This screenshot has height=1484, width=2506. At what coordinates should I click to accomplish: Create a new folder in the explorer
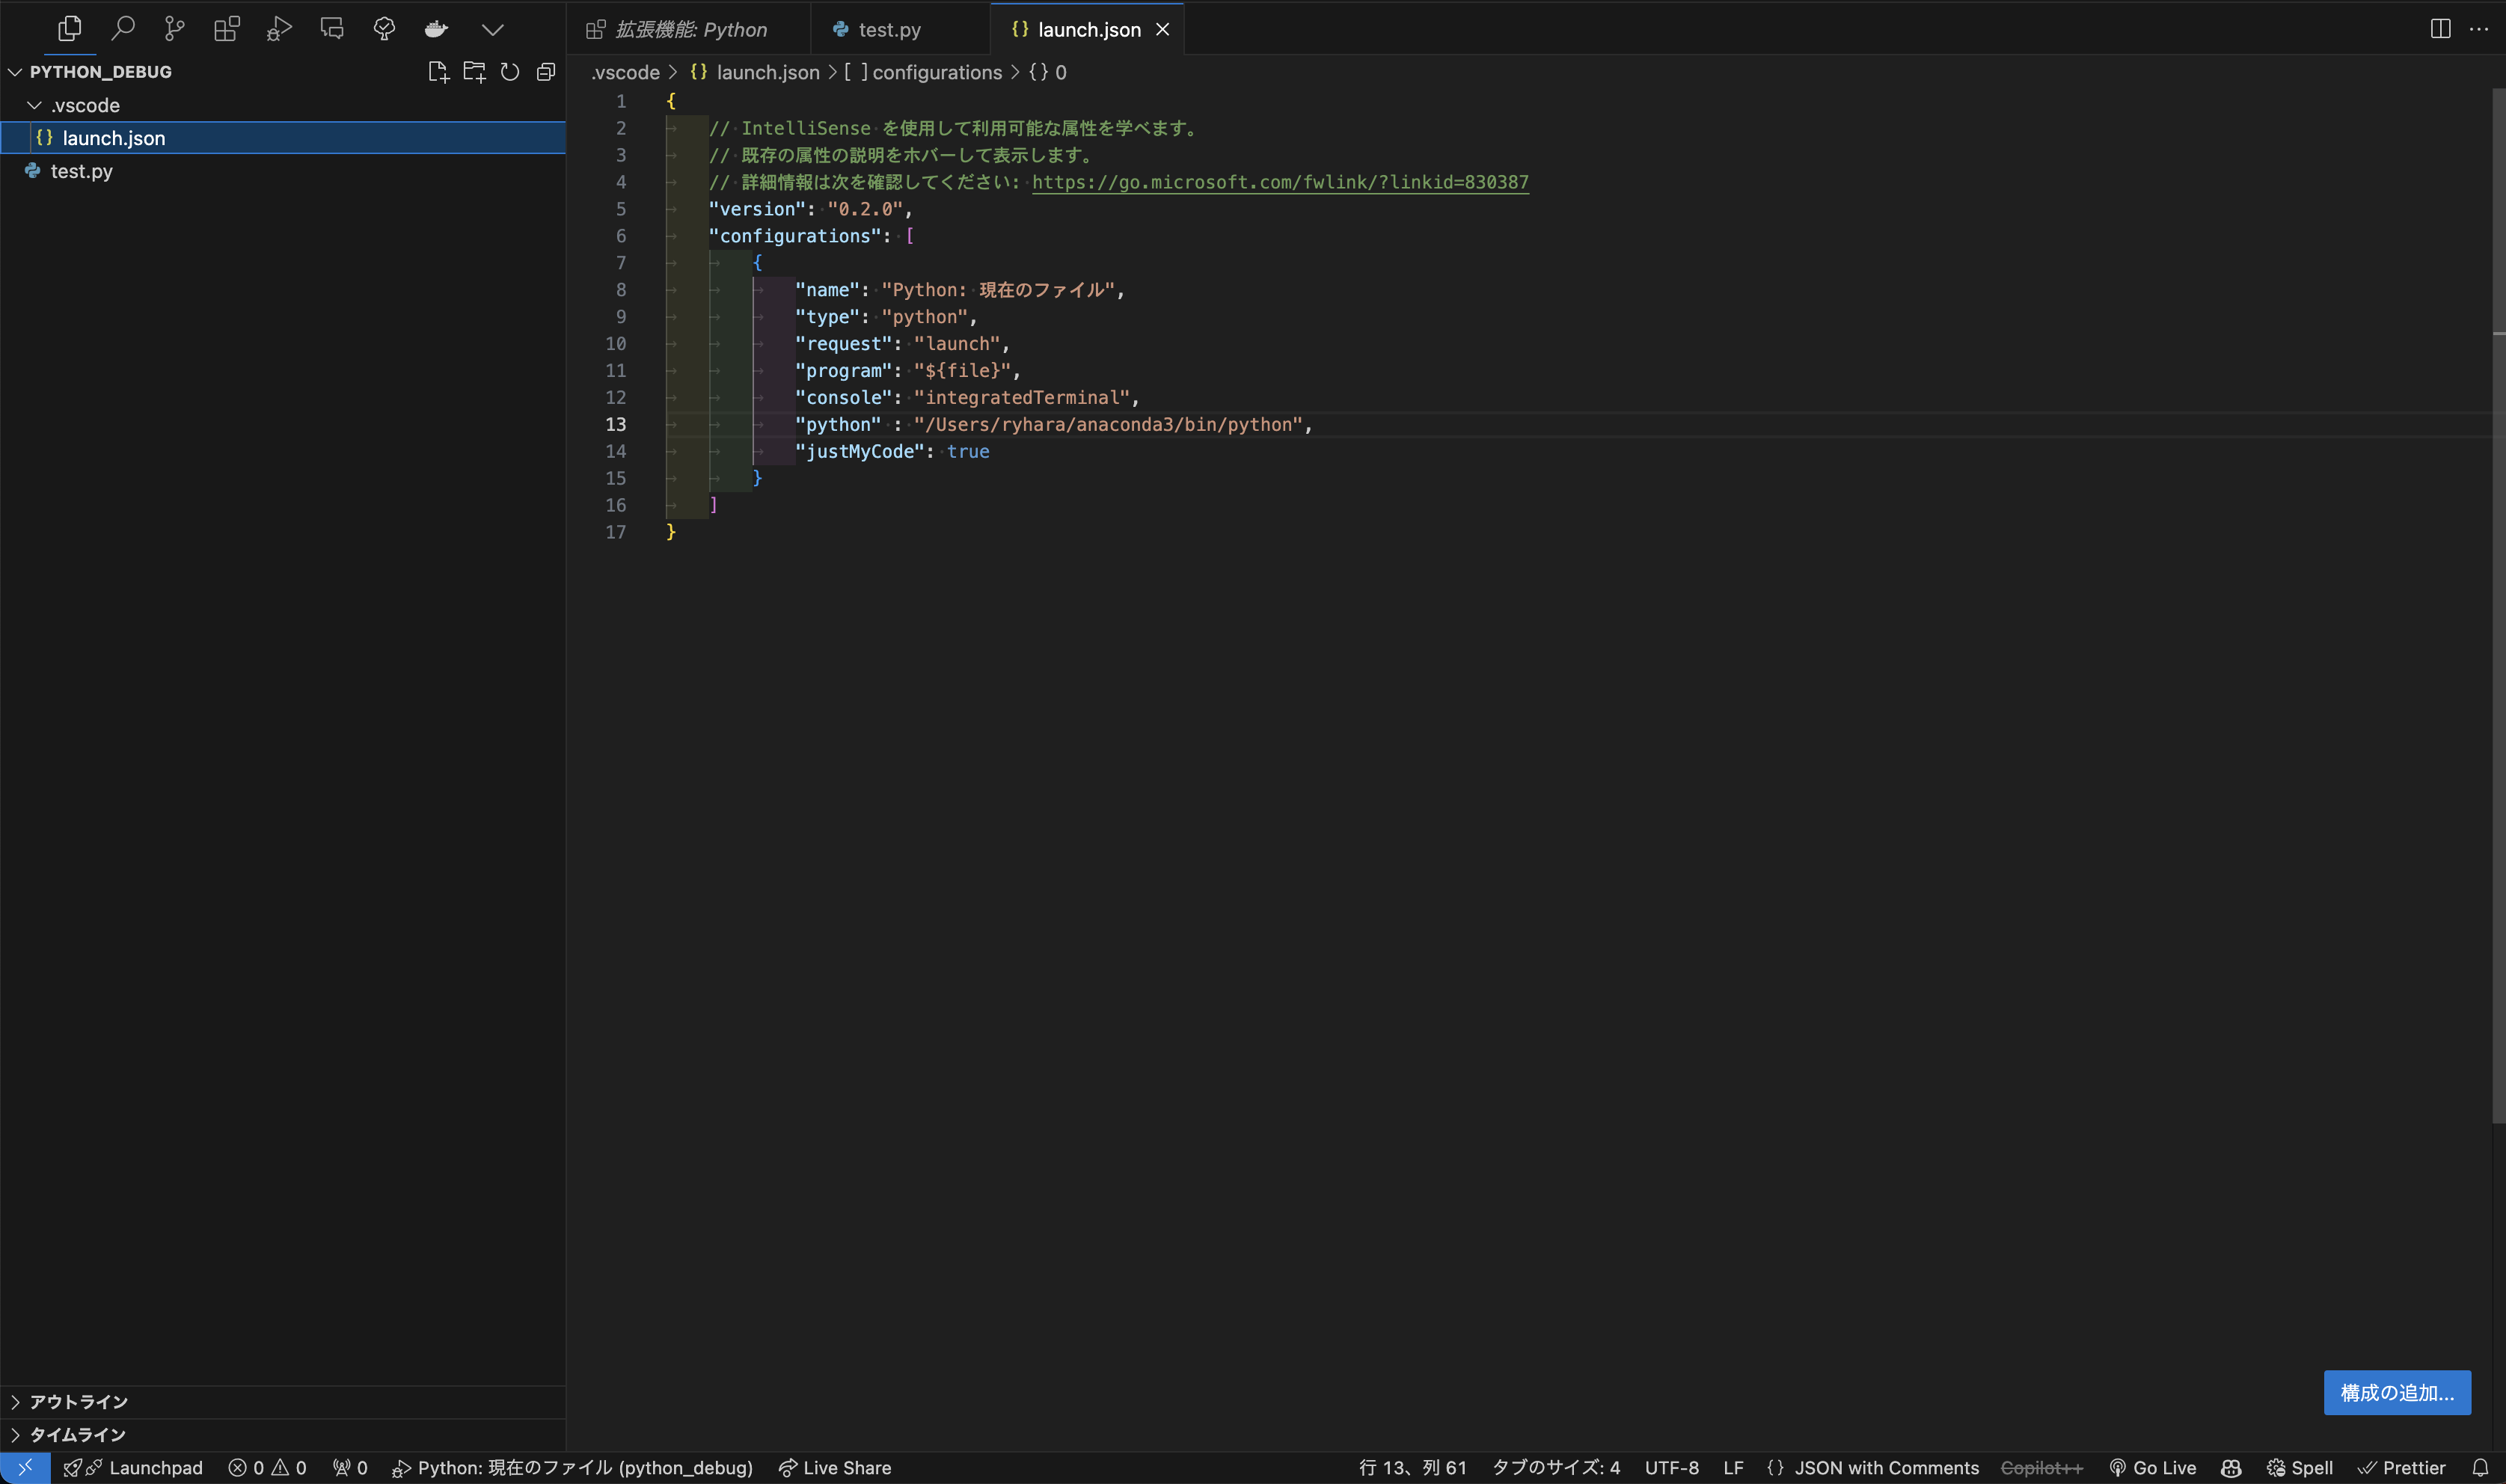point(473,71)
